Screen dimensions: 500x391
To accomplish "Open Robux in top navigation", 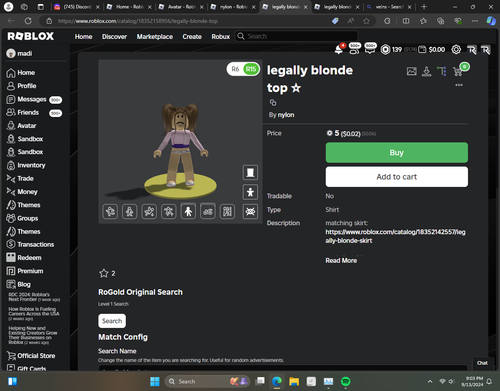I will 221,36.
